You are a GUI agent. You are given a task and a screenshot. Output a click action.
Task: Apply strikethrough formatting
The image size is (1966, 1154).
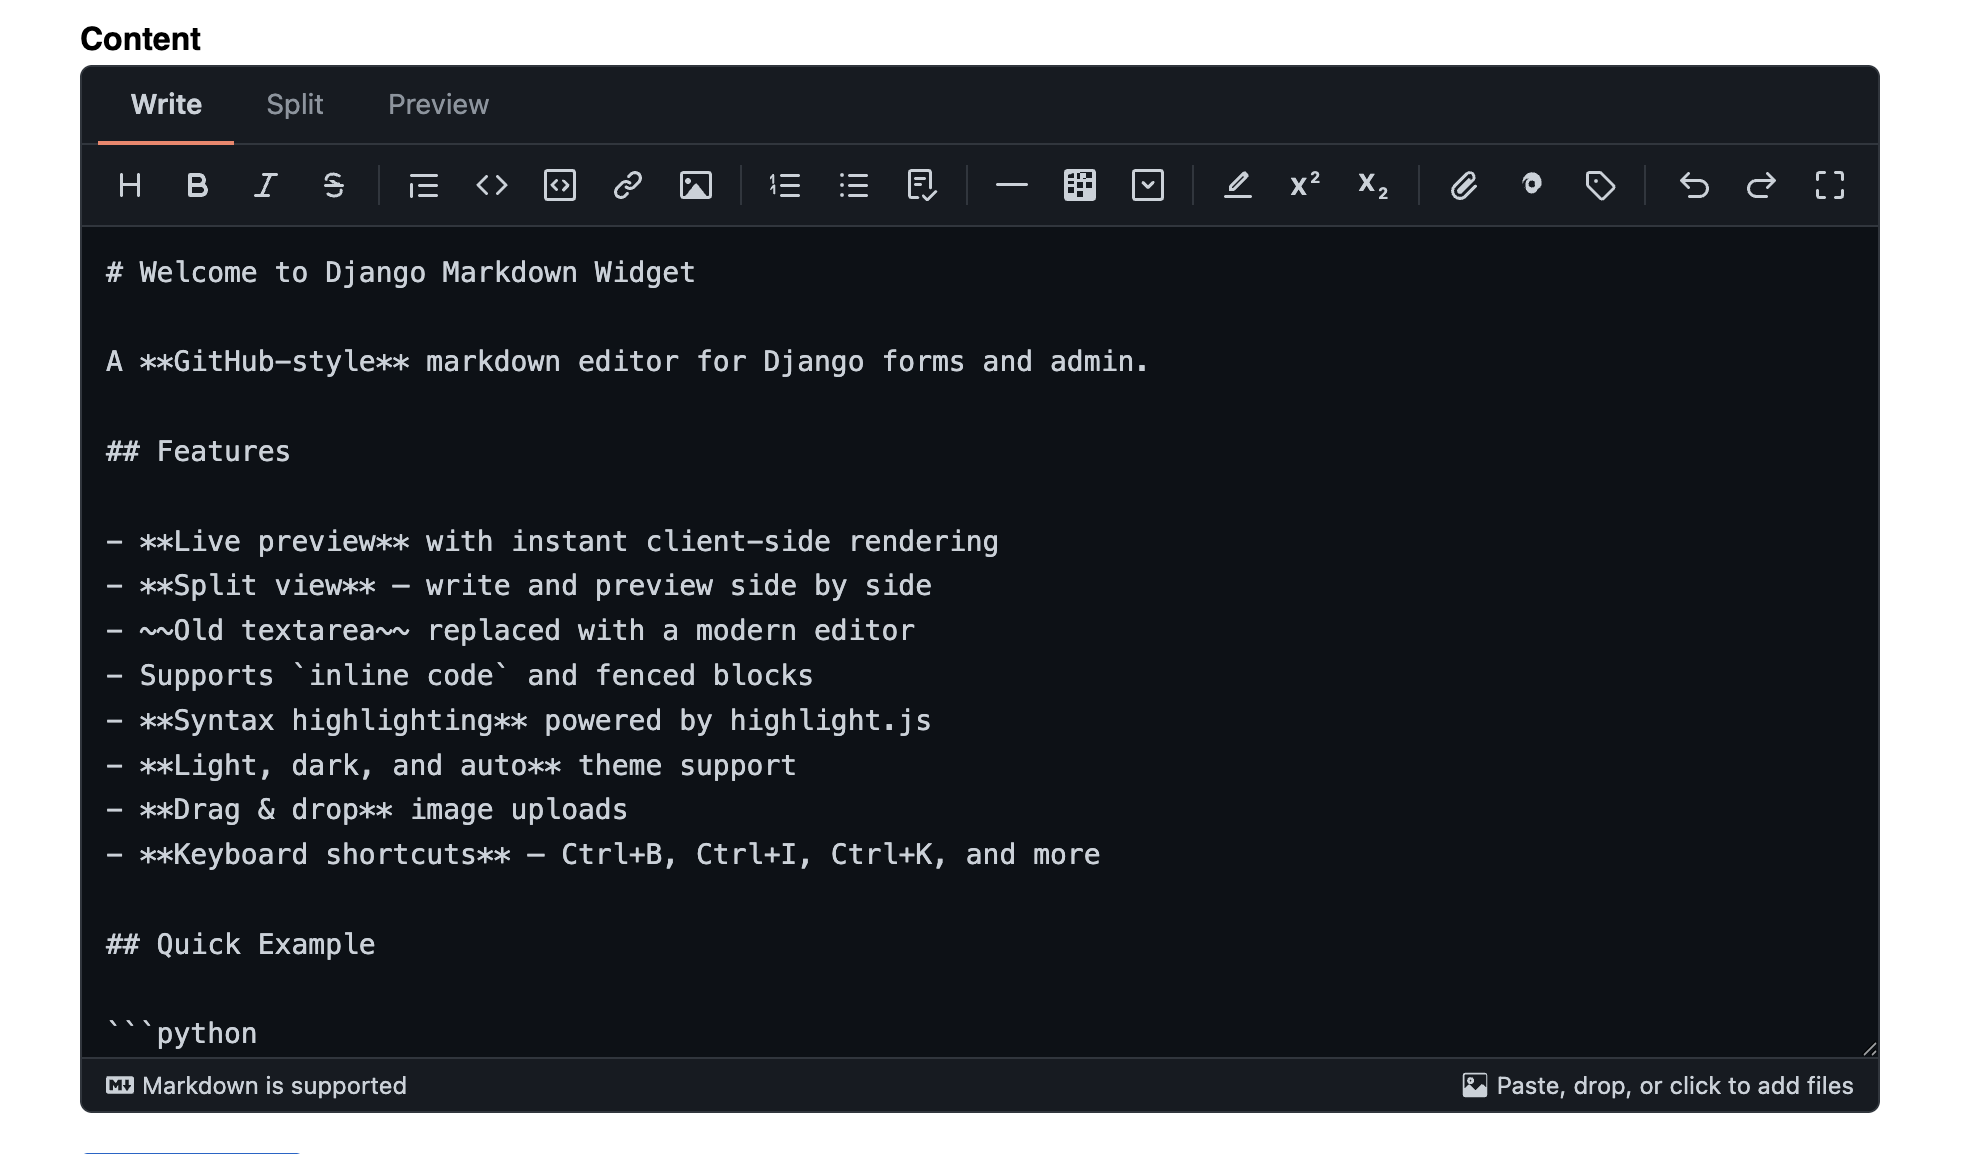[333, 185]
